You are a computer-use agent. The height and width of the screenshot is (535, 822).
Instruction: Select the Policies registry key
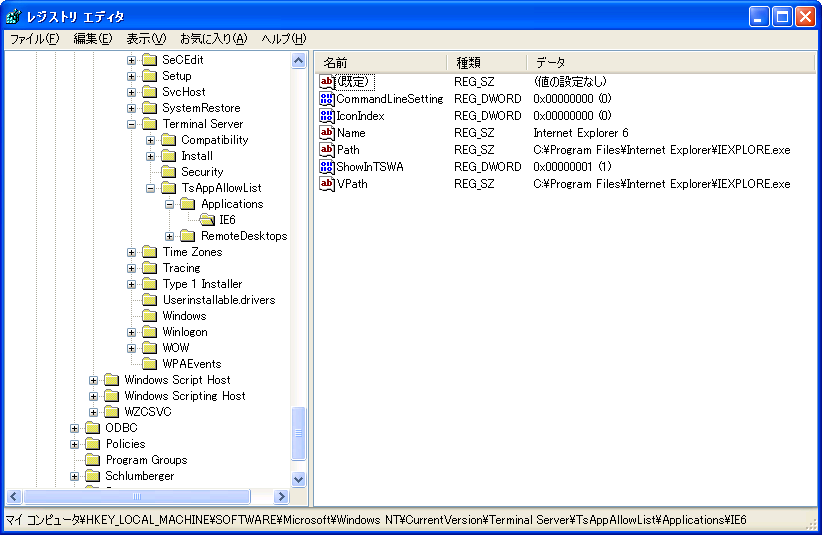[x=125, y=444]
